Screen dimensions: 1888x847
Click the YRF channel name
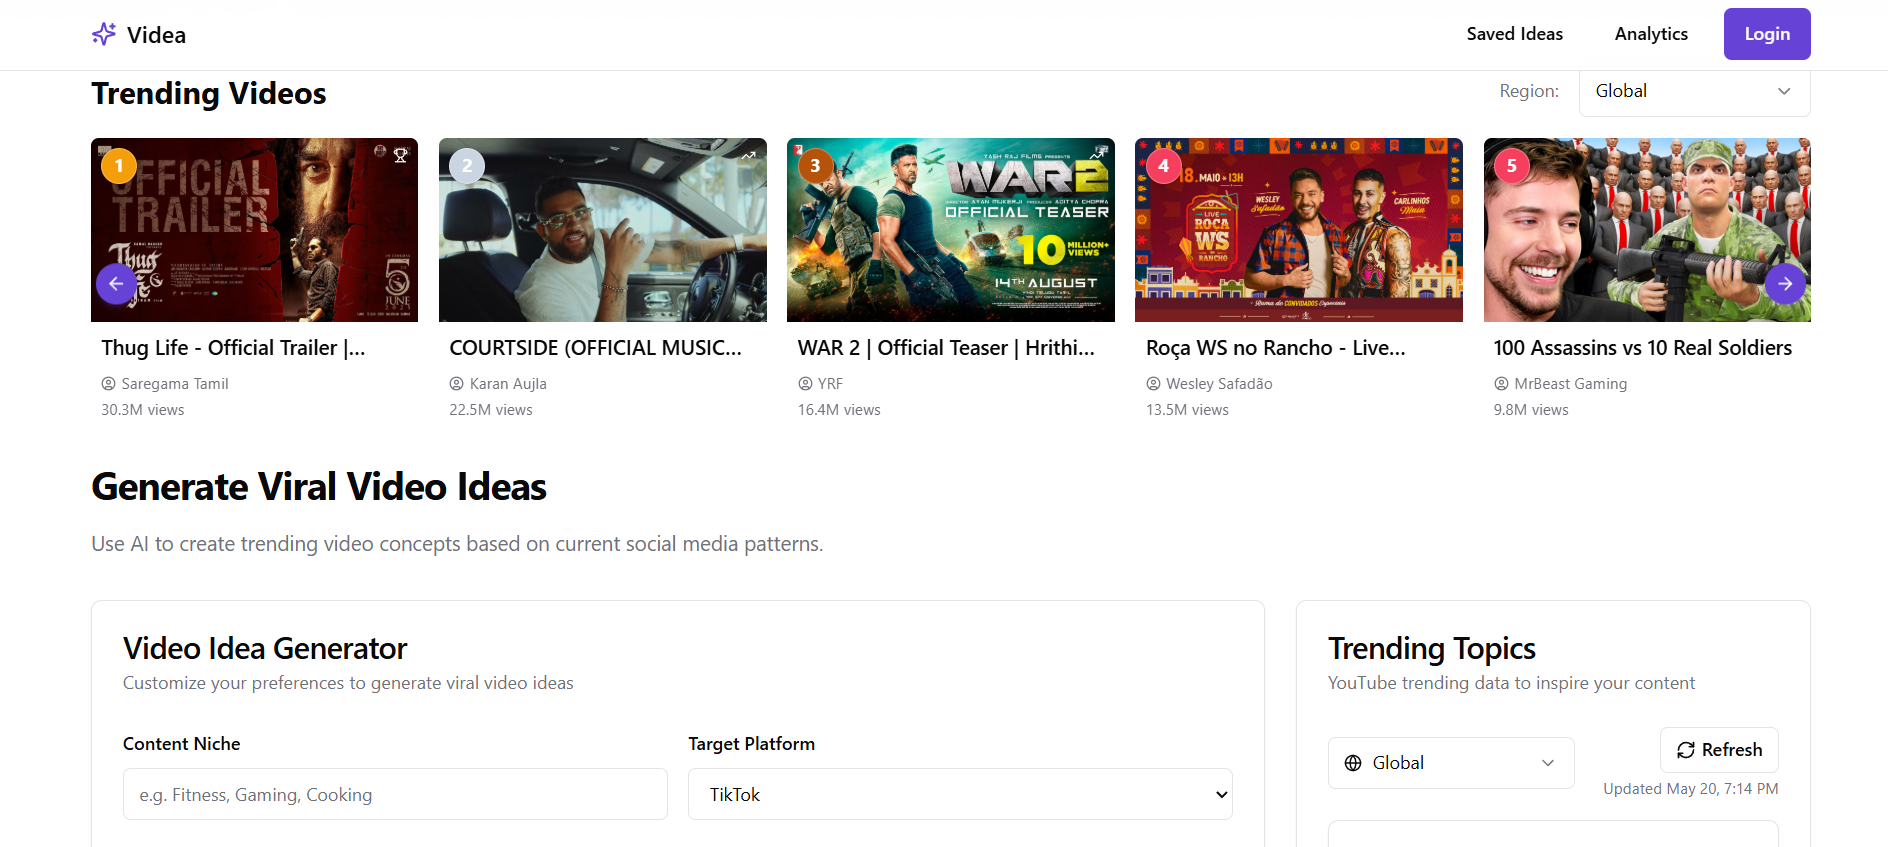click(x=830, y=384)
